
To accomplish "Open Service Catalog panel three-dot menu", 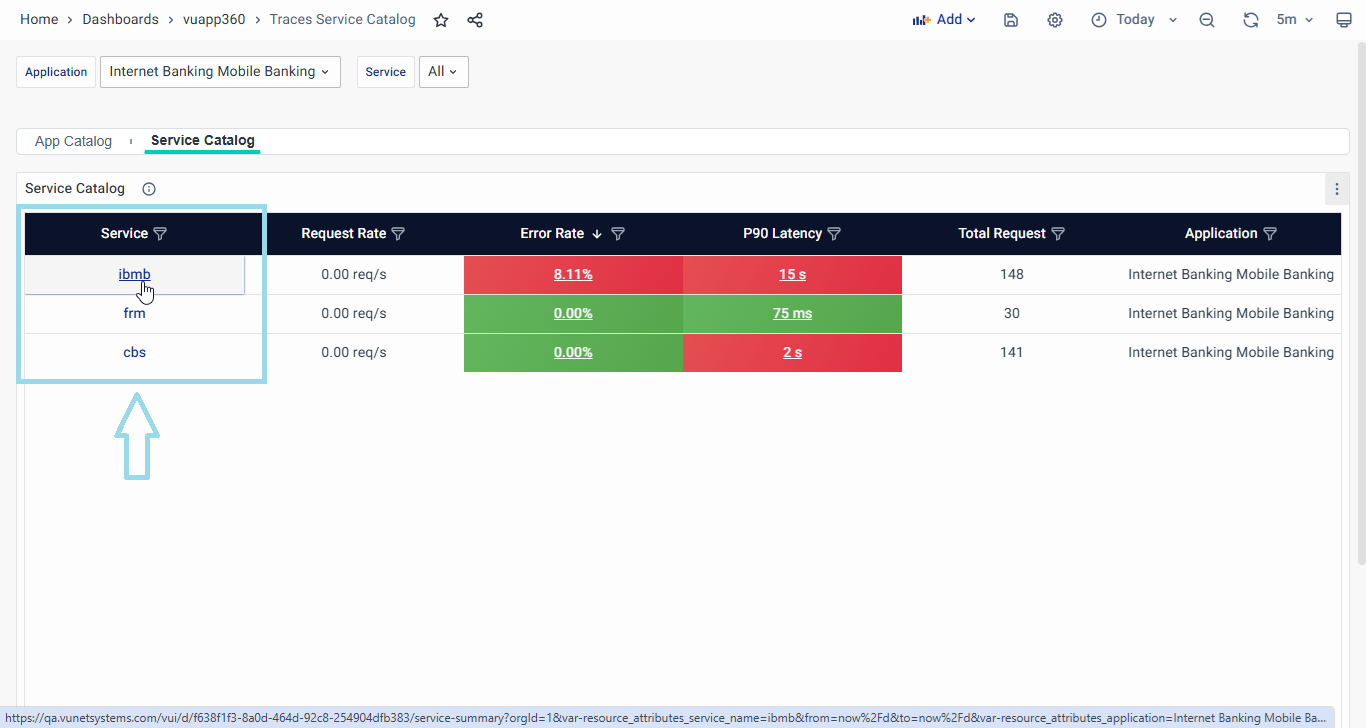I will [1337, 189].
